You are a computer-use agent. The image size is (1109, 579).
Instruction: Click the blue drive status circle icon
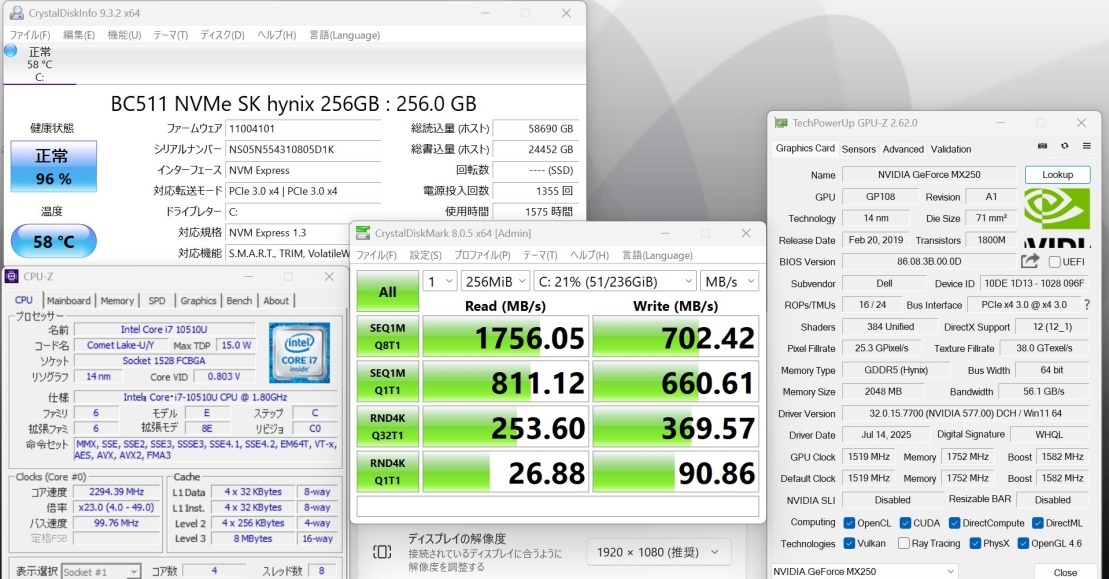point(10,50)
